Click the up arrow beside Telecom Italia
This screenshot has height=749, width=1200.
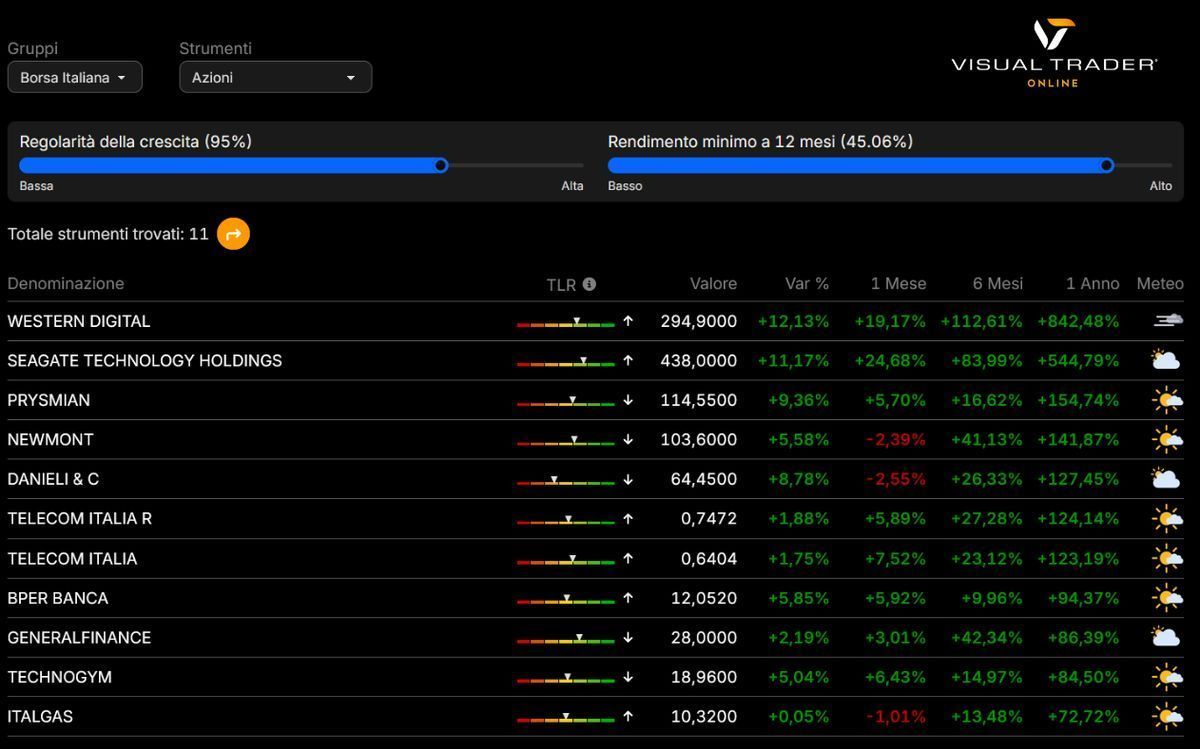627,558
